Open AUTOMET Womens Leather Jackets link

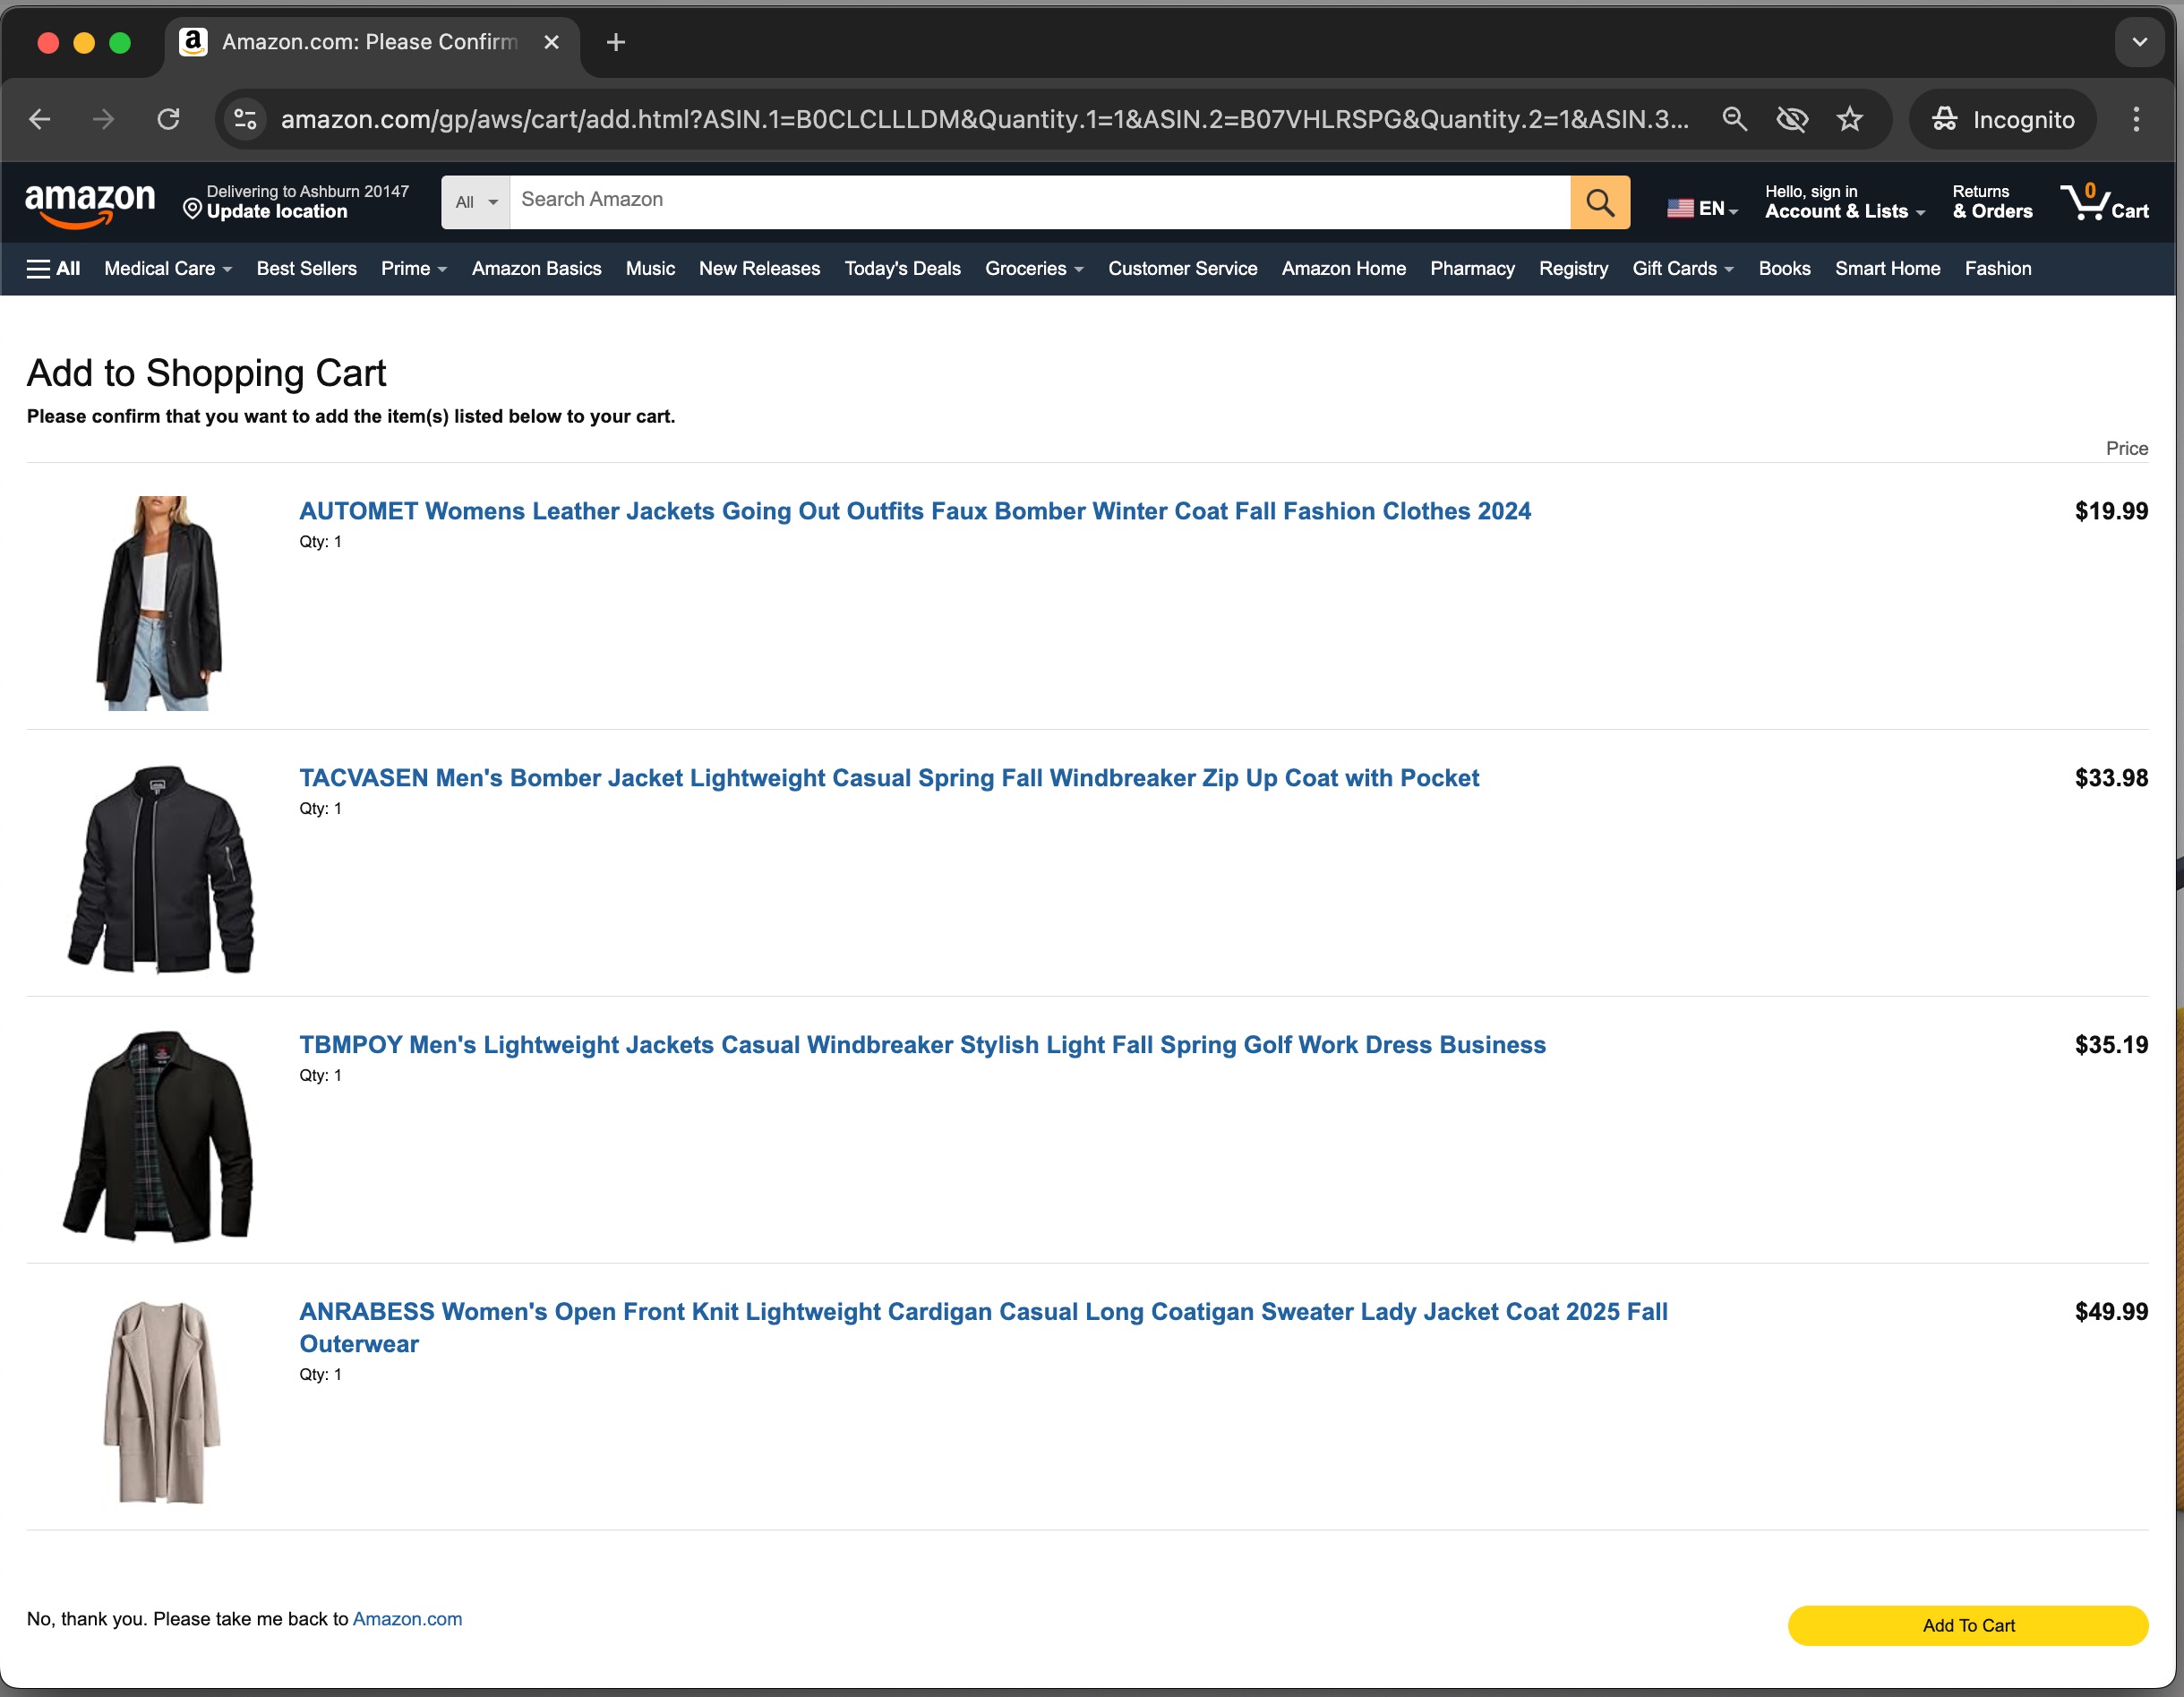click(915, 511)
